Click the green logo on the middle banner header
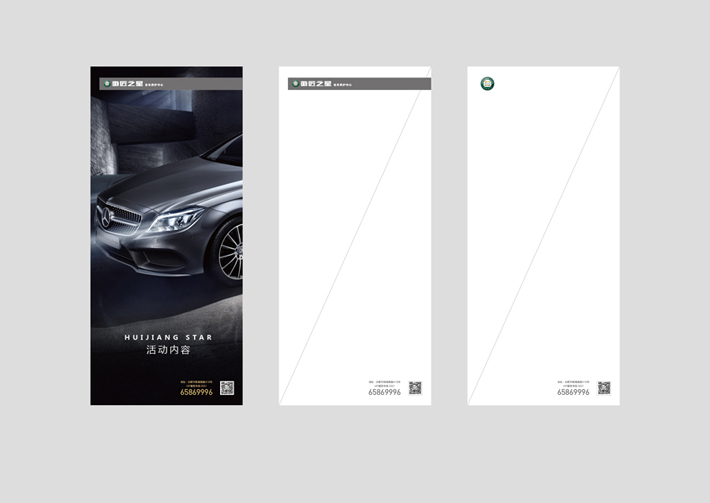Viewport: 710px width, 503px height. pyautogui.click(x=296, y=84)
